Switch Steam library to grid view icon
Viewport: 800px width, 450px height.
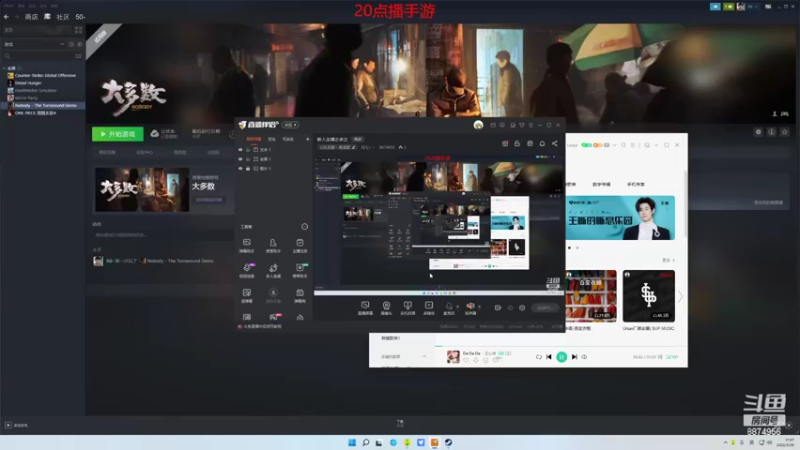78,30
